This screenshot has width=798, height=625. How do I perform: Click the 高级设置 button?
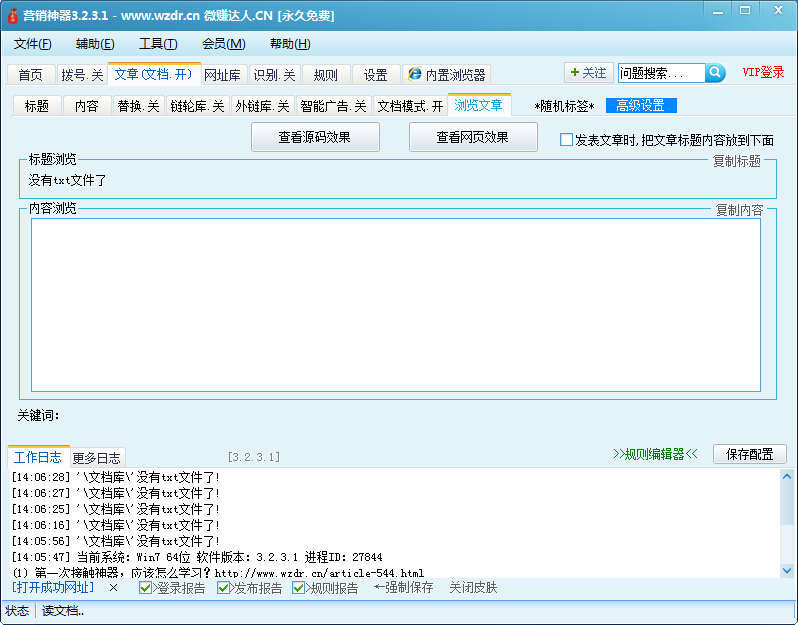coord(641,105)
